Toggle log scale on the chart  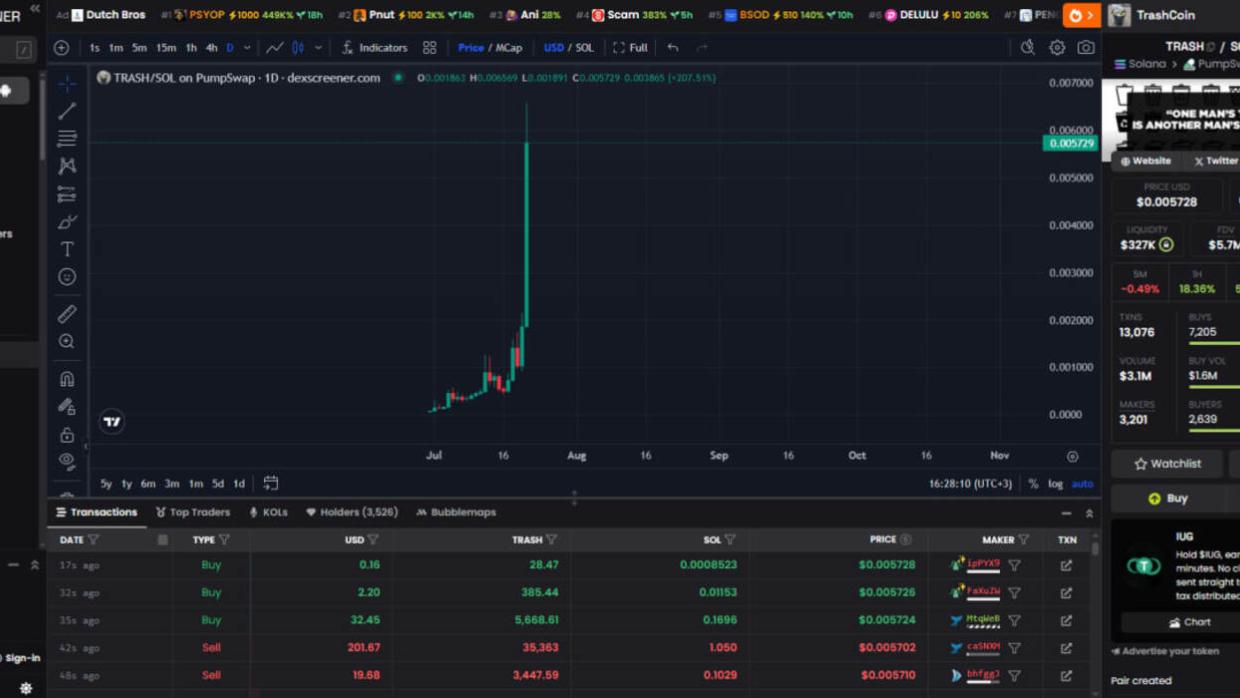click(x=1055, y=484)
